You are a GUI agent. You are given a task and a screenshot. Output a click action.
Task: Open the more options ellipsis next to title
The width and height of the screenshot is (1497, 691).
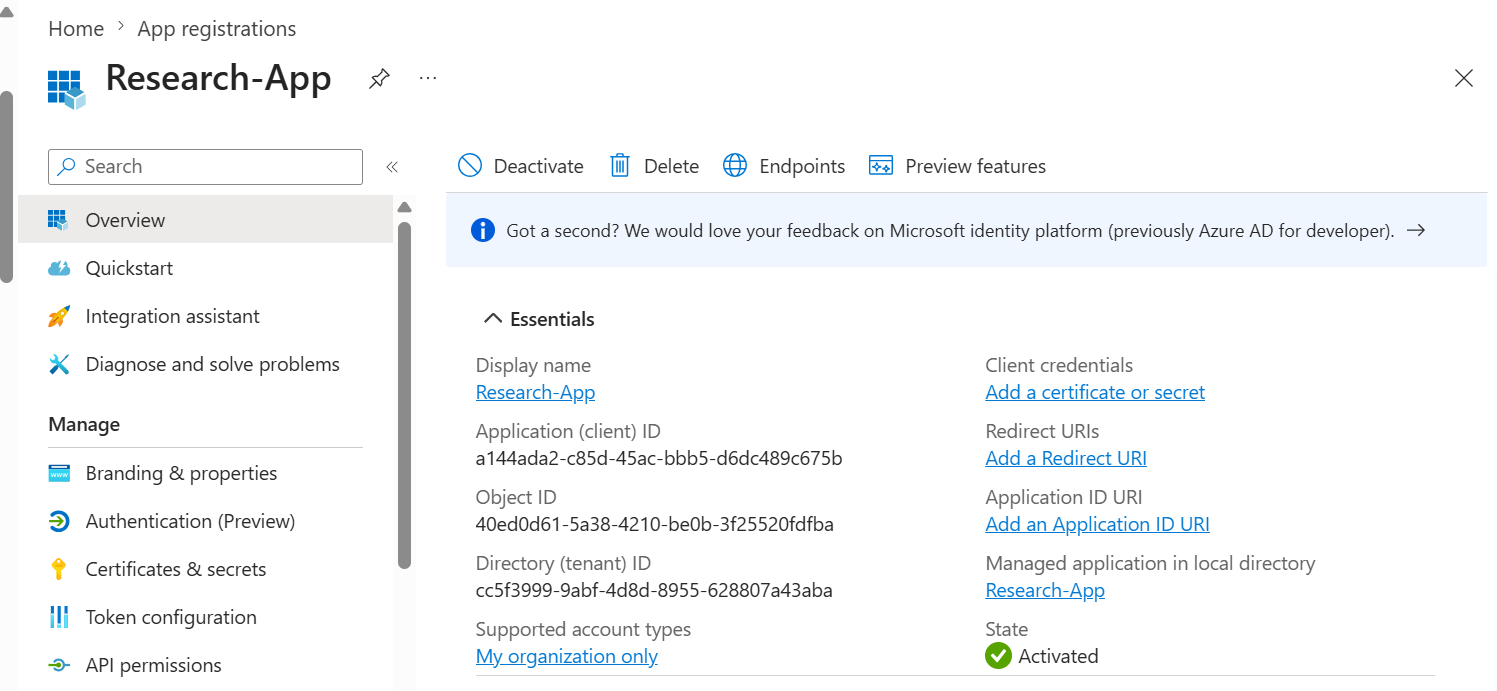(x=428, y=78)
